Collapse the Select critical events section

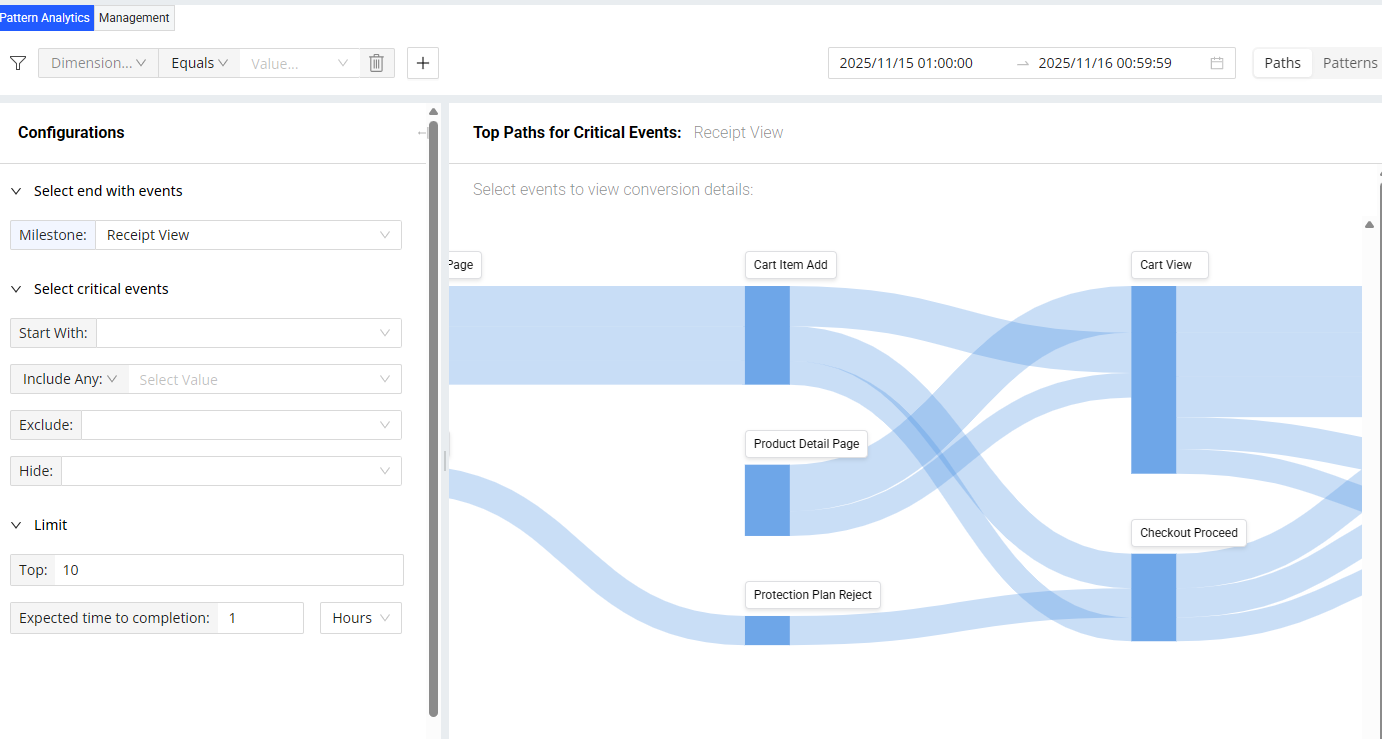coord(16,289)
